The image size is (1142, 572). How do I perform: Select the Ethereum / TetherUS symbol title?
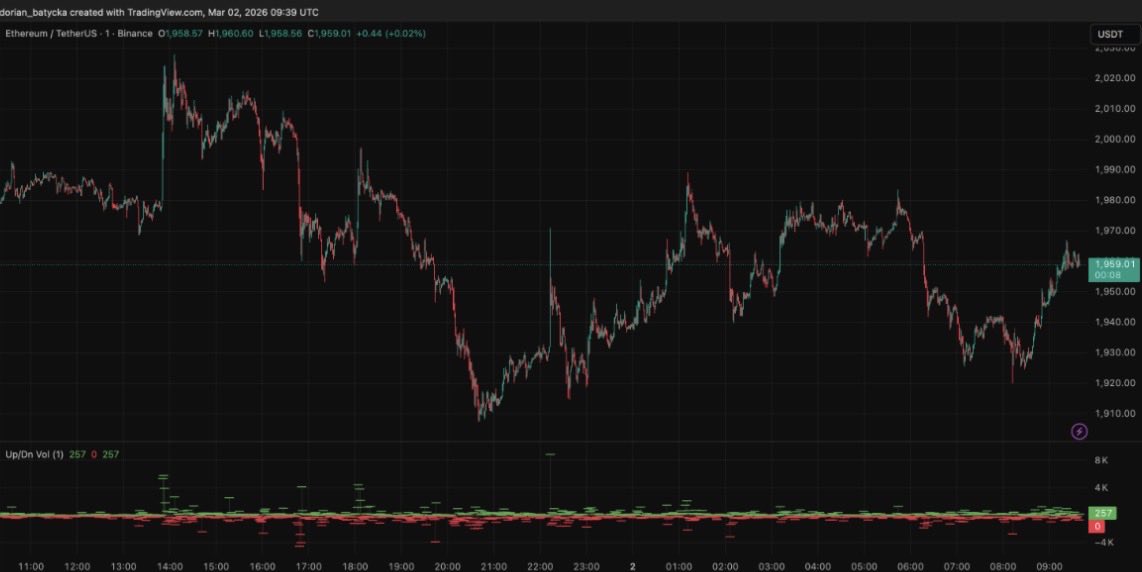point(50,34)
